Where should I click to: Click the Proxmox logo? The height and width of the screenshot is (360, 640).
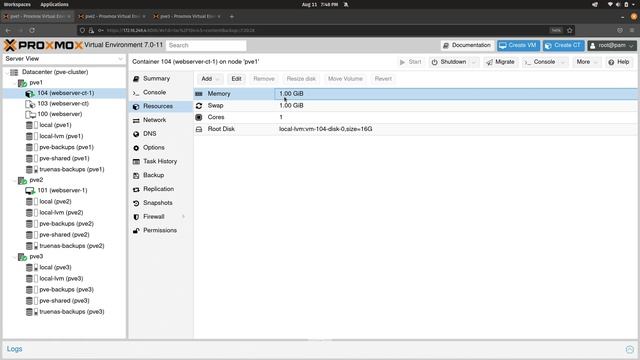click(43, 45)
